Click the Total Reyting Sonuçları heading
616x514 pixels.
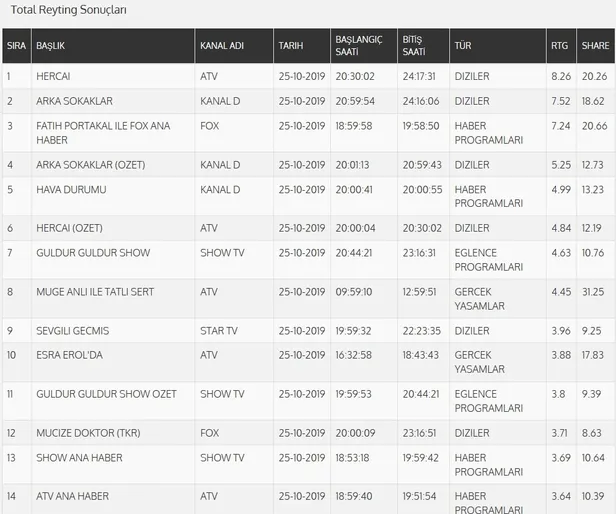click(x=69, y=9)
